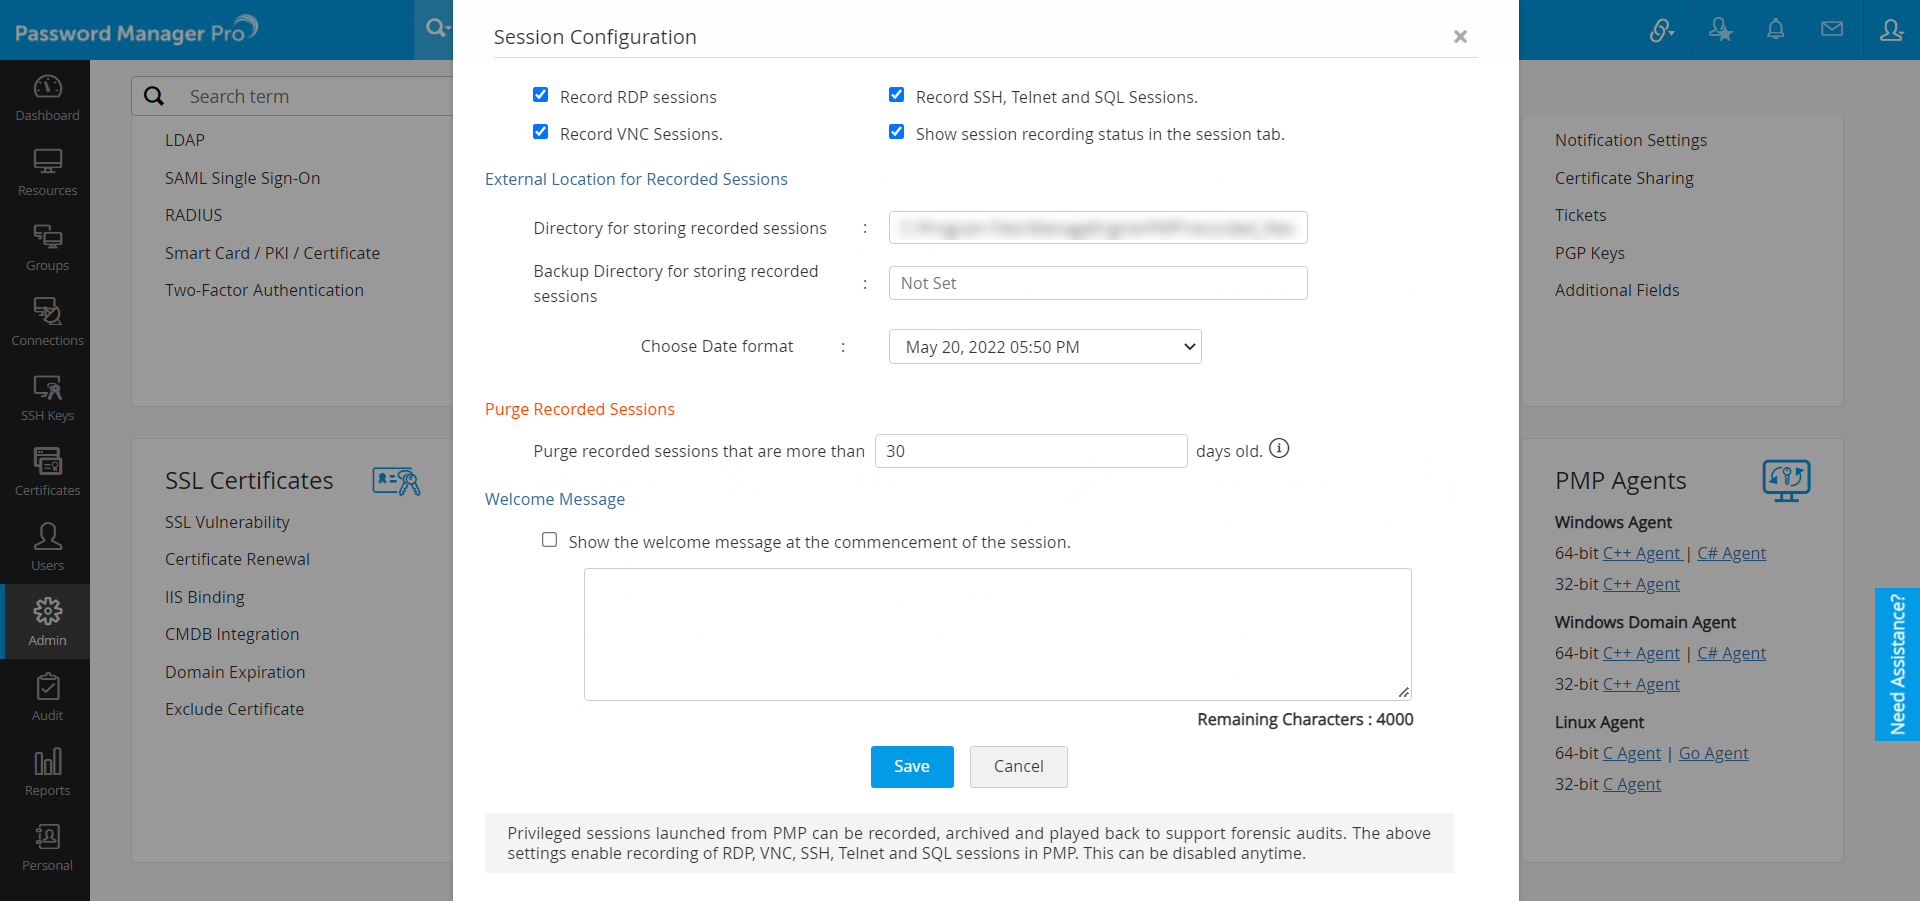The image size is (1920, 901).
Task: Open the Certificates sidebar icon
Action: pos(47,472)
